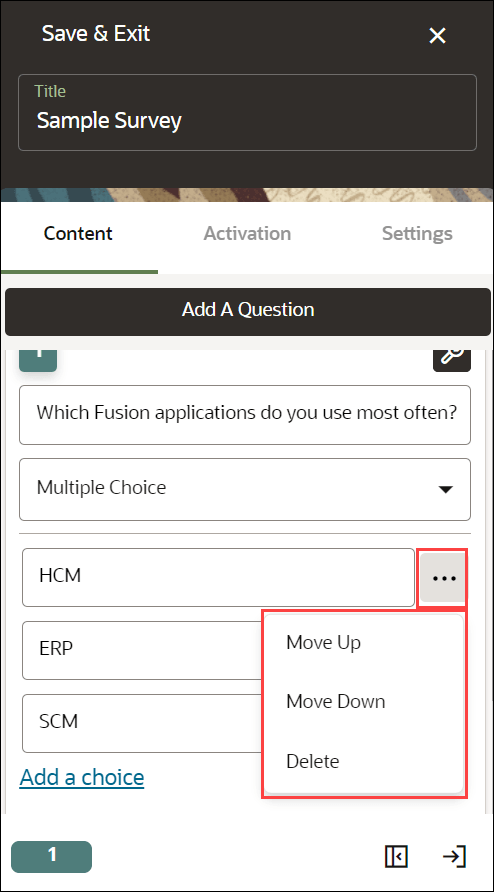Open the Multiple Choice question type combo box

(x=245, y=489)
